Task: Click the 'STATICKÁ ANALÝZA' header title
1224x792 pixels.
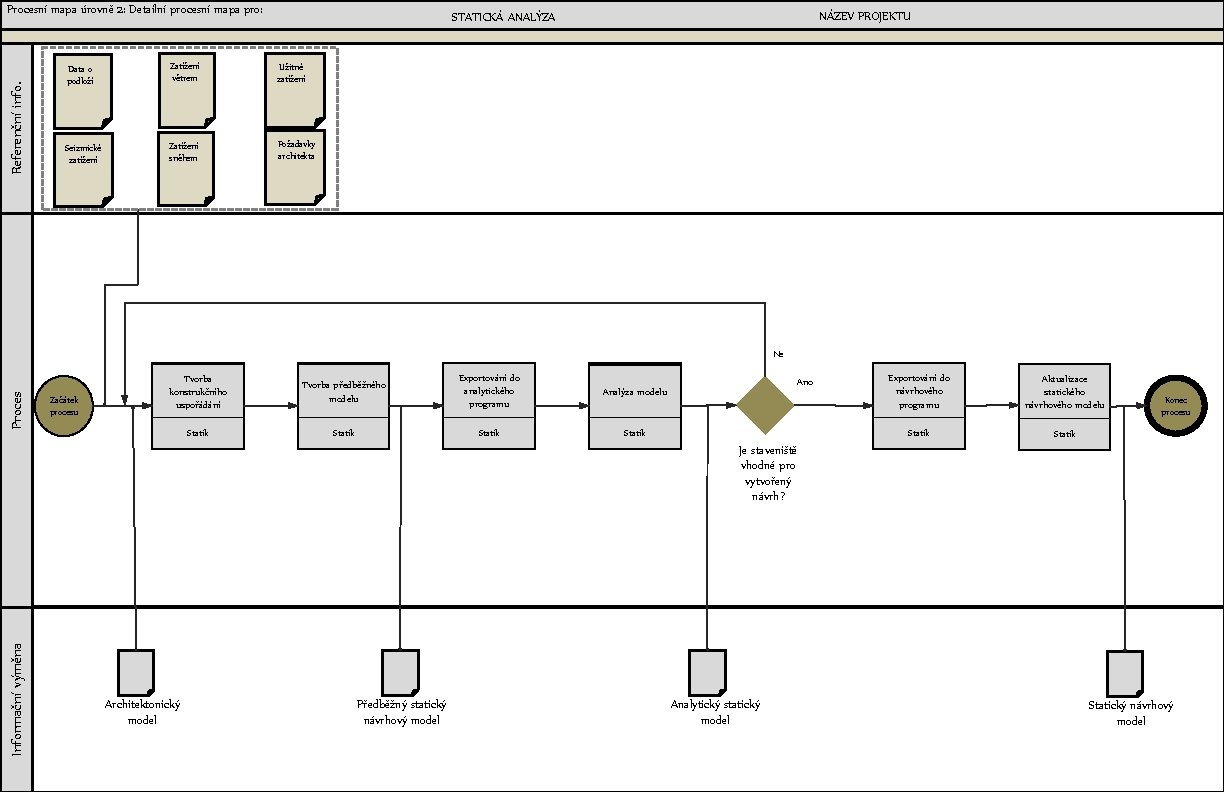Action: click(503, 17)
